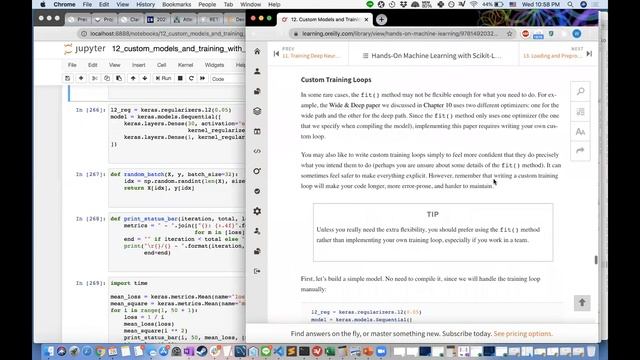This screenshot has width=640, height=360.
Task: Click the layers stack icon in O'Reilly sidebar
Action: coord(257,111)
